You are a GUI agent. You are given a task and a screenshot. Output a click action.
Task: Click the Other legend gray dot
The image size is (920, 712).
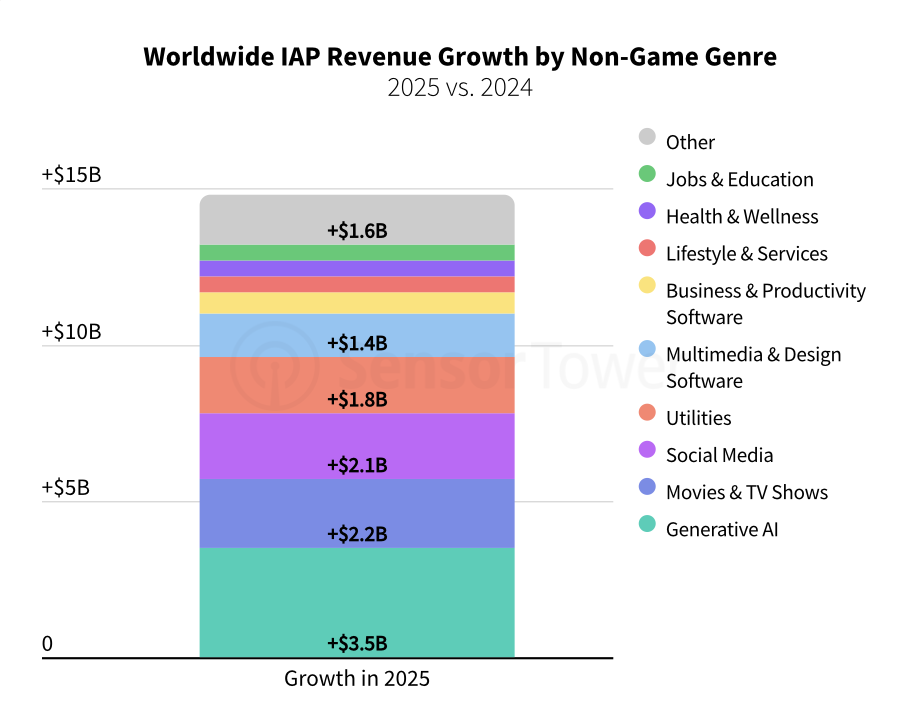[x=647, y=137]
